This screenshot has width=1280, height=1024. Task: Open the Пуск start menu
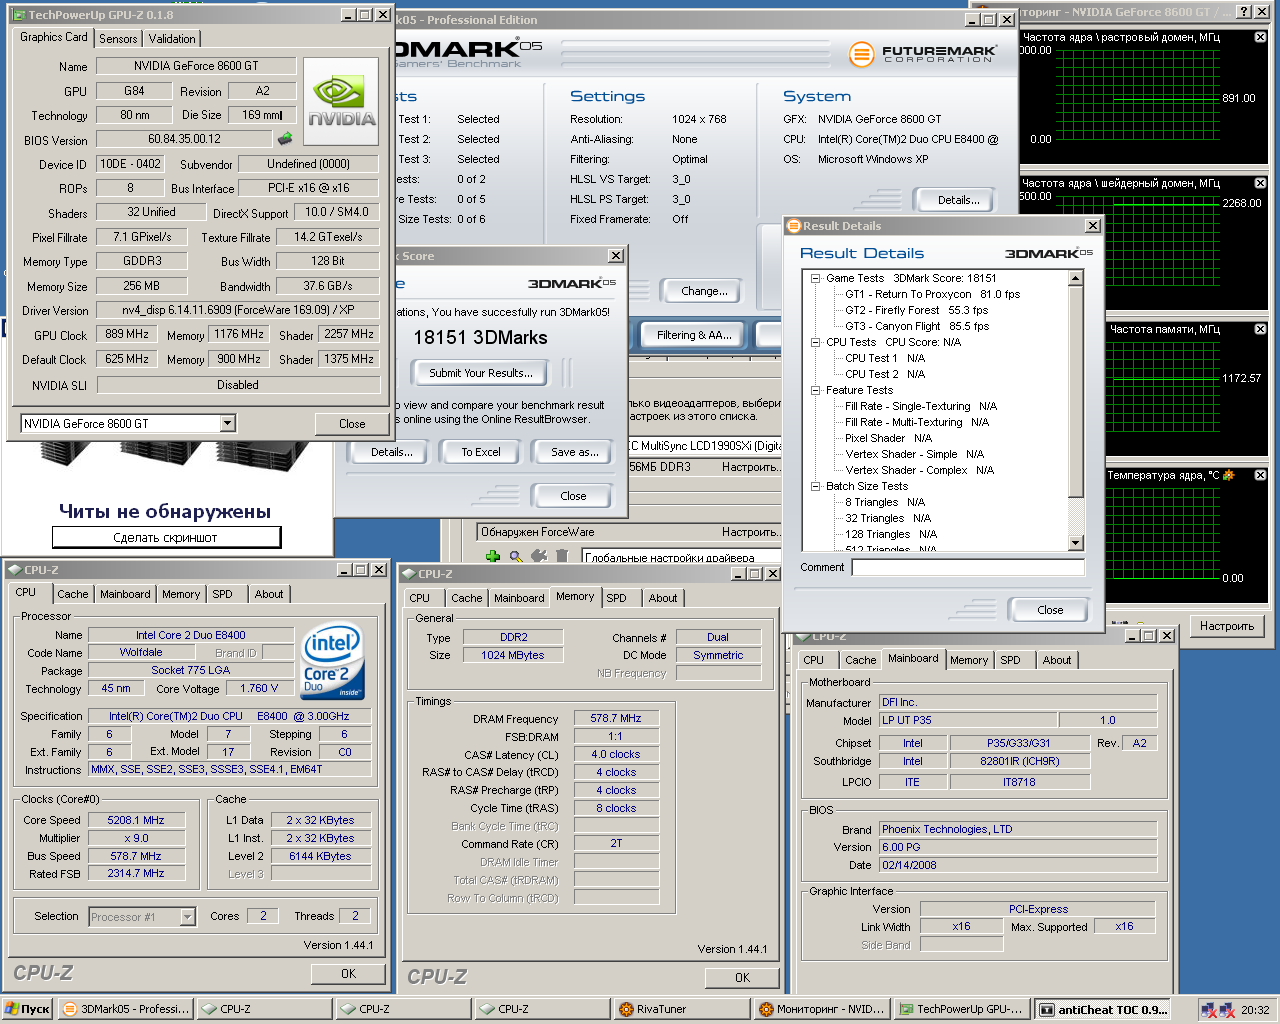[27, 1009]
